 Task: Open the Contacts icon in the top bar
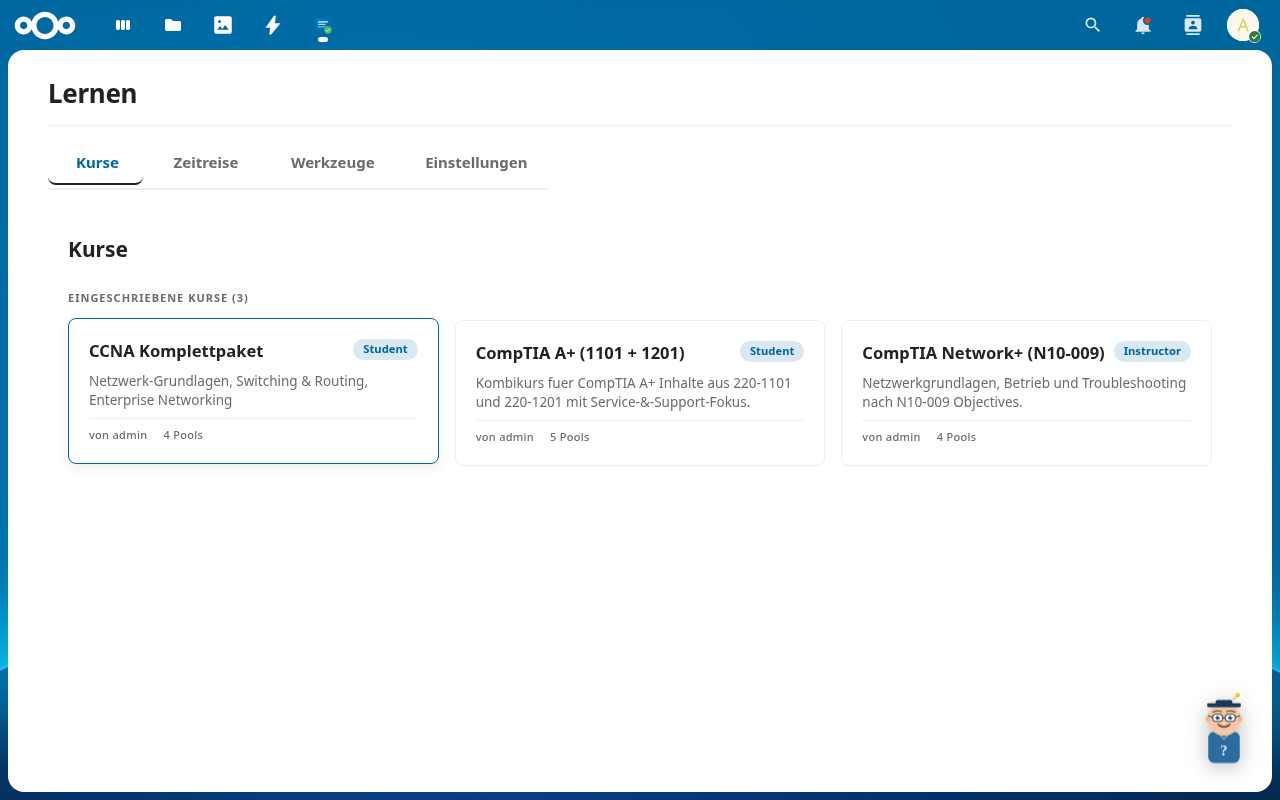1192,24
